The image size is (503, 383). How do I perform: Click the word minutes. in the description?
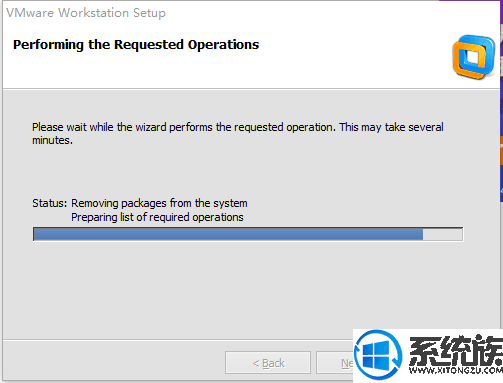pyautogui.click(x=52, y=140)
